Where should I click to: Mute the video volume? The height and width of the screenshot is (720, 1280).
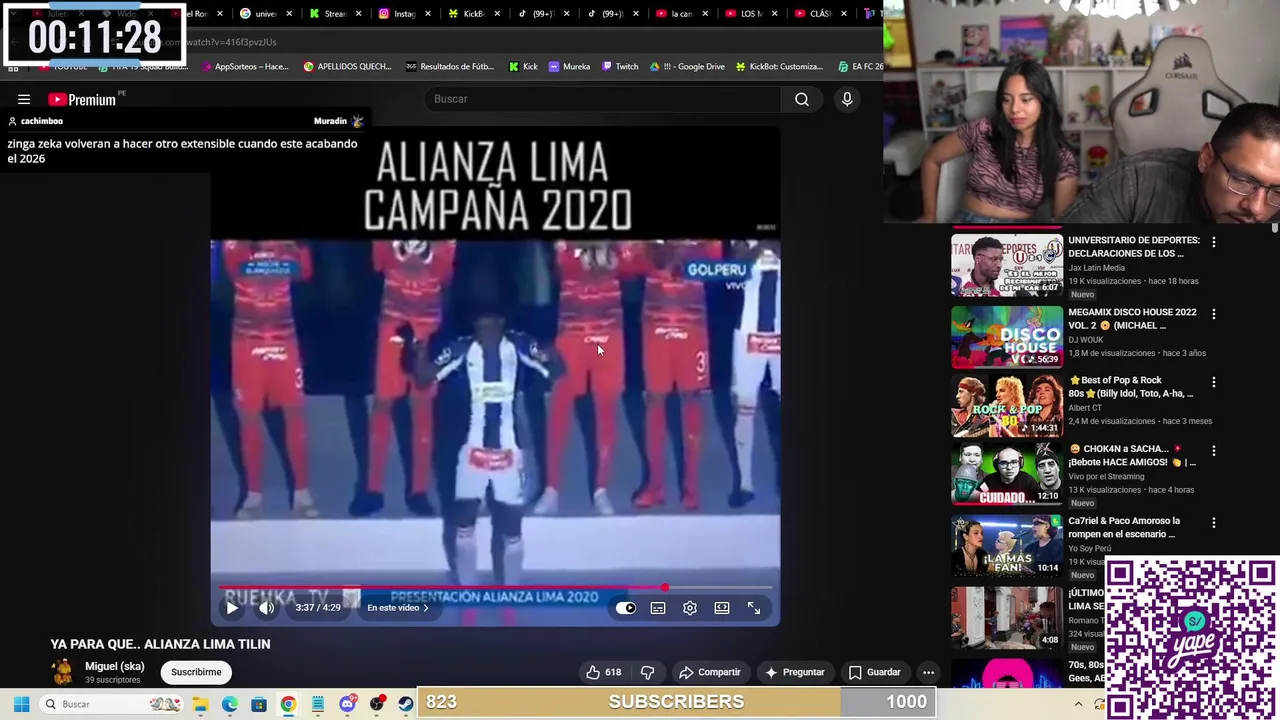click(266, 608)
